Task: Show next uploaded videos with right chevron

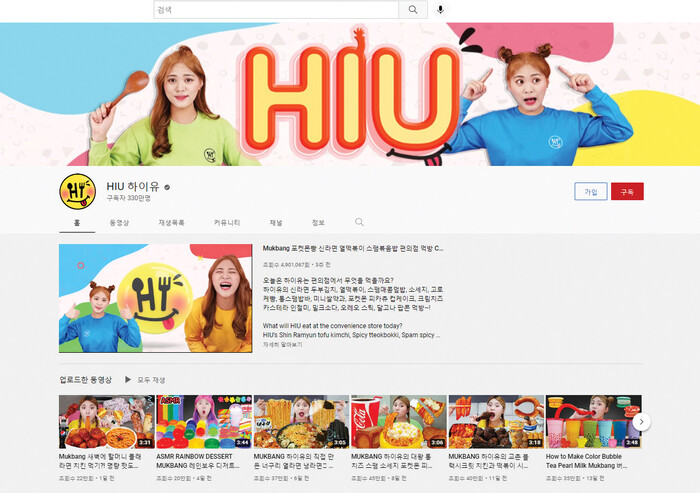Action: click(x=642, y=422)
